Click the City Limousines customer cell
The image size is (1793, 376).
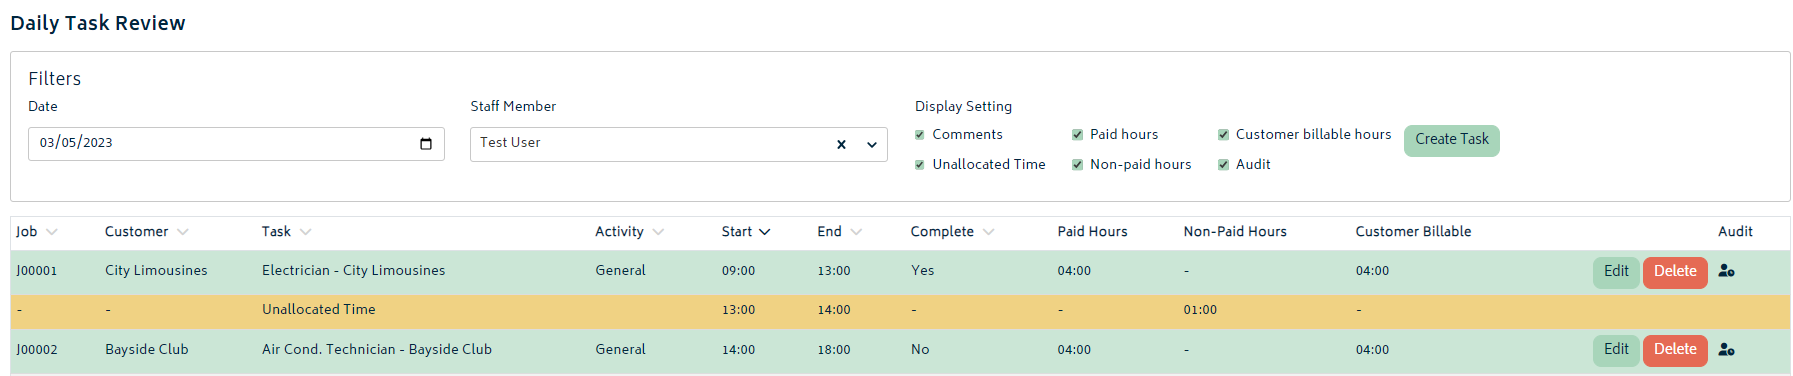[x=156, y=271]
